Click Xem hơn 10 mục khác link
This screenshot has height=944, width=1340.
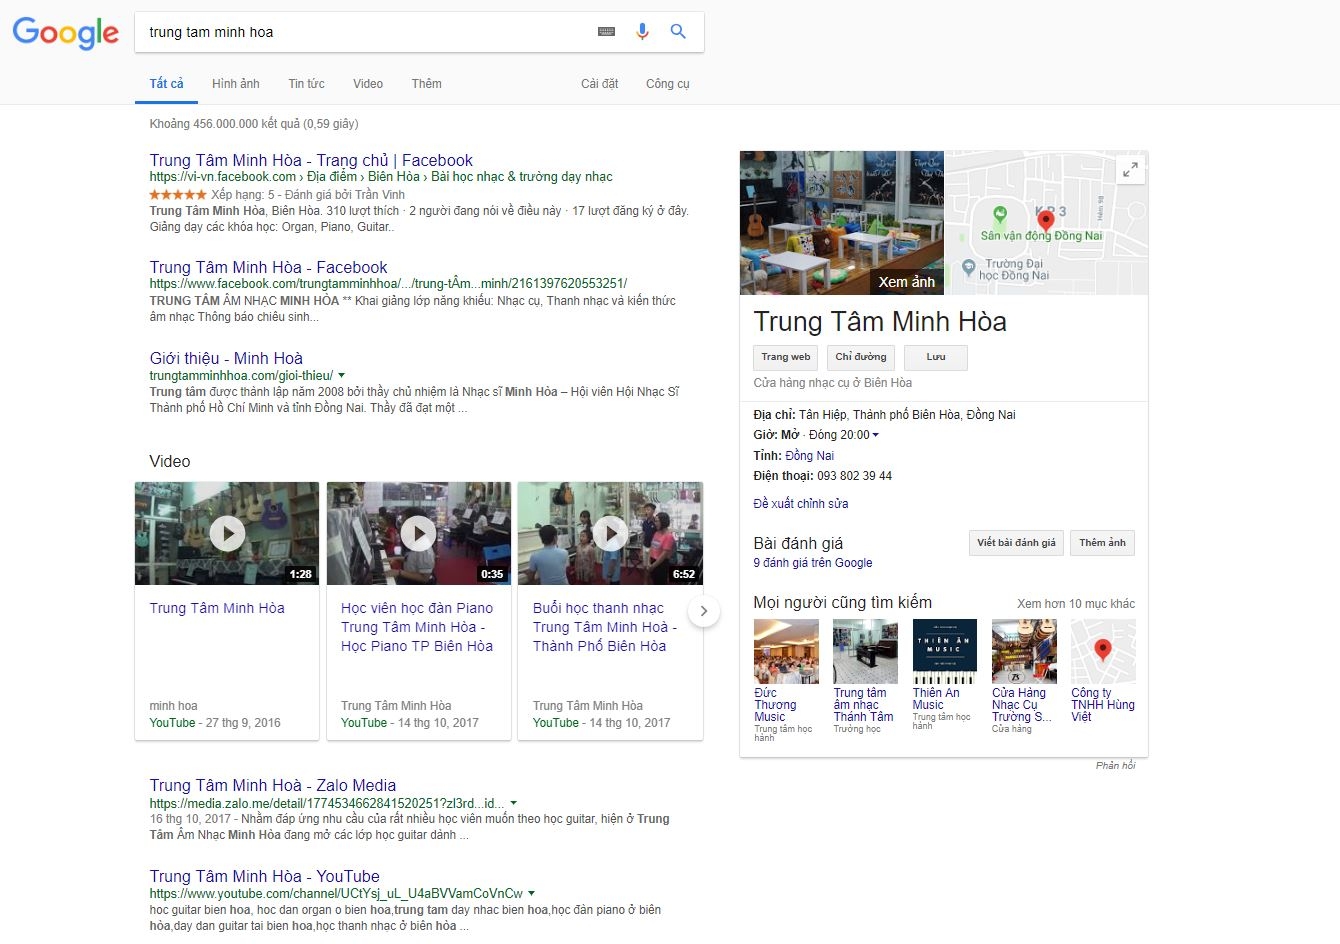click(1076, 604)
